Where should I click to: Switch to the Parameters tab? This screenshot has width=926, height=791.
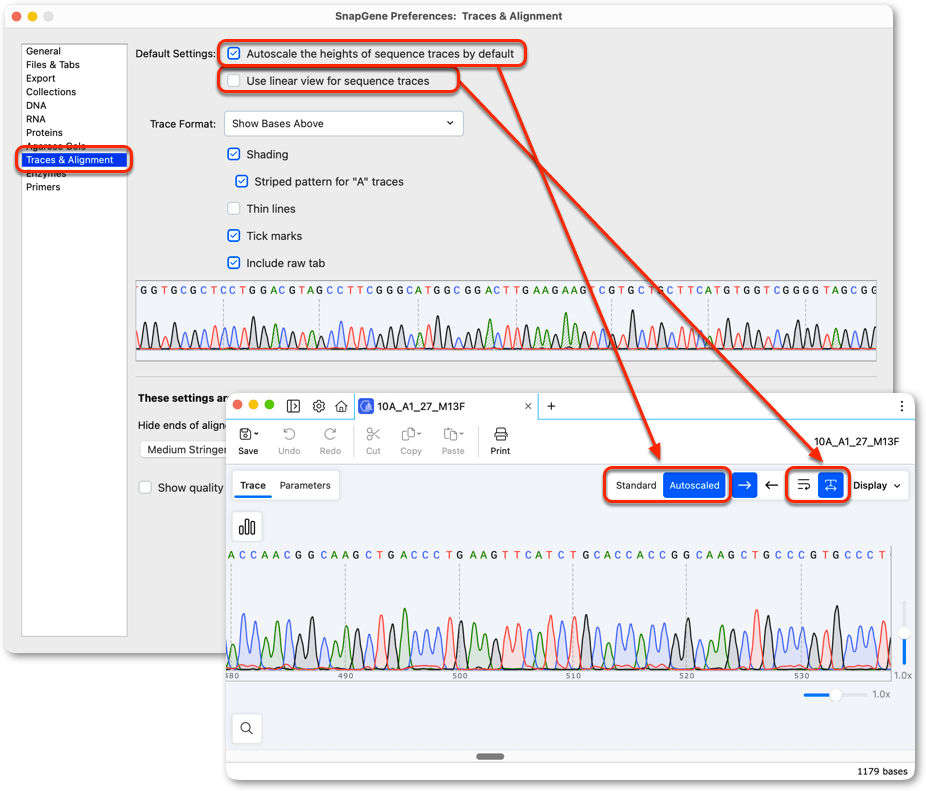click(x=305, y=485)
